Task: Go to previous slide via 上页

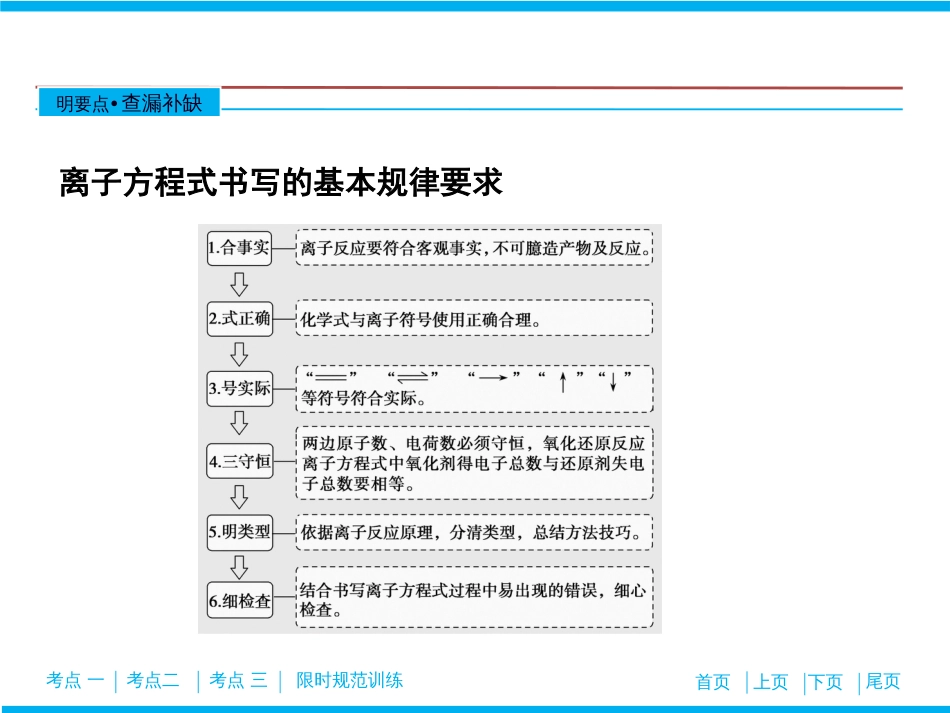Action: [770, 682]
